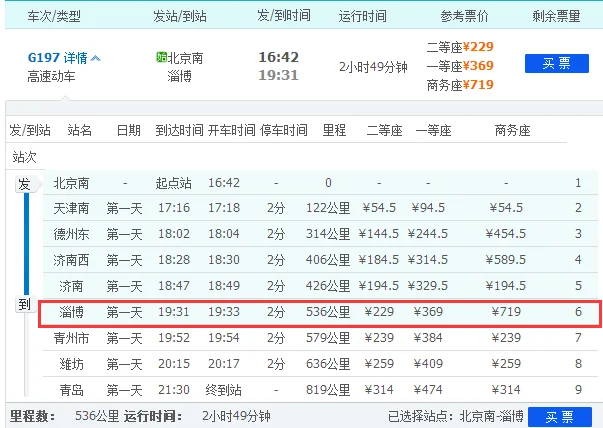Select the 青州市 station name

click(72, 338)
